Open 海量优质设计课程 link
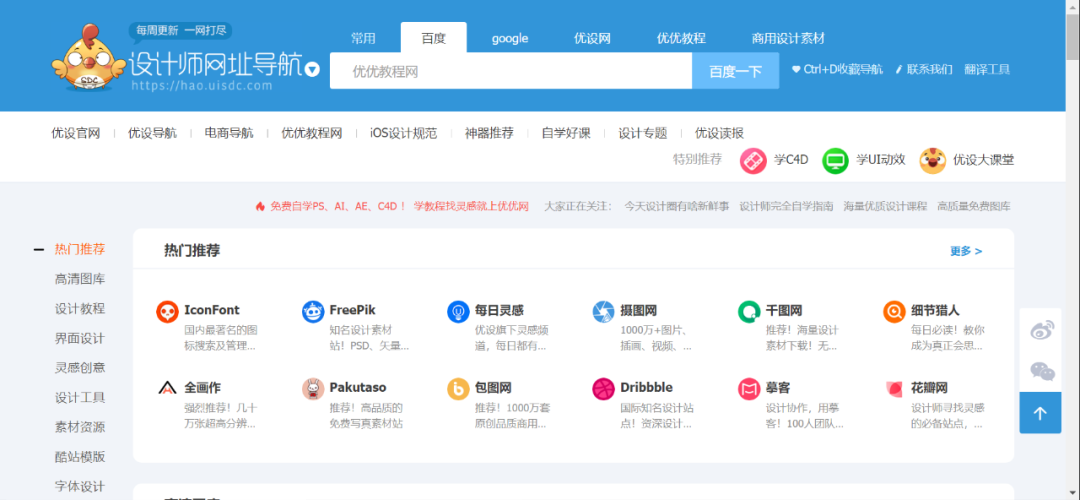1080x500 pixels. click(x=885, y=206)
